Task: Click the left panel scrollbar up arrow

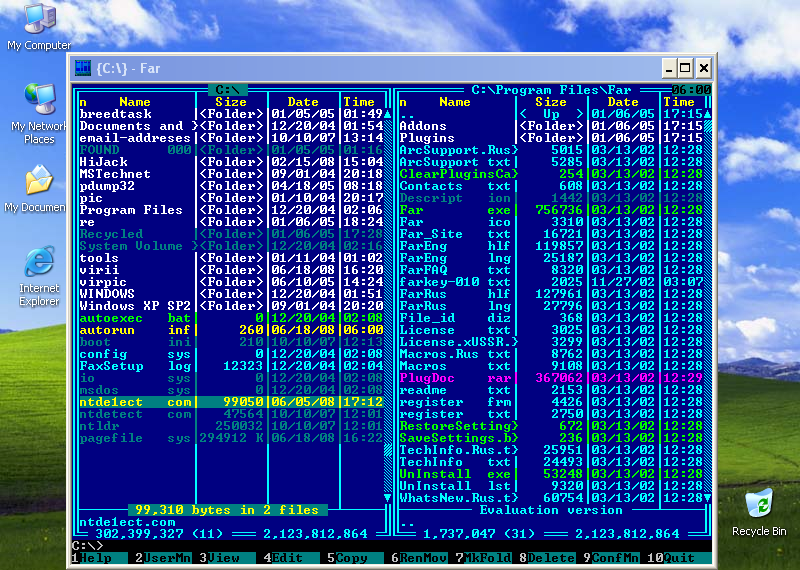Action: (388, 114)
